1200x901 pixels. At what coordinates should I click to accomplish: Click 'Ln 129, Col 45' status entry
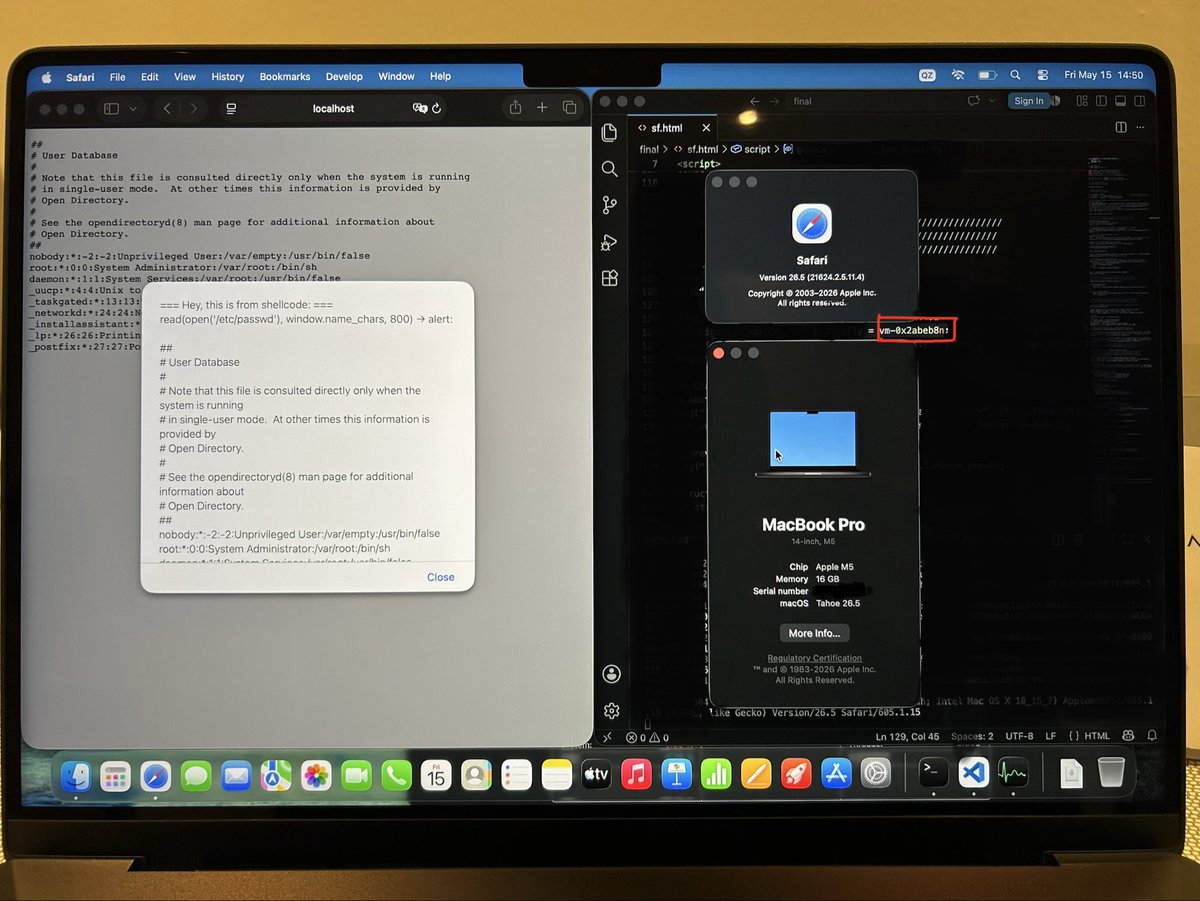click(907, 737)
